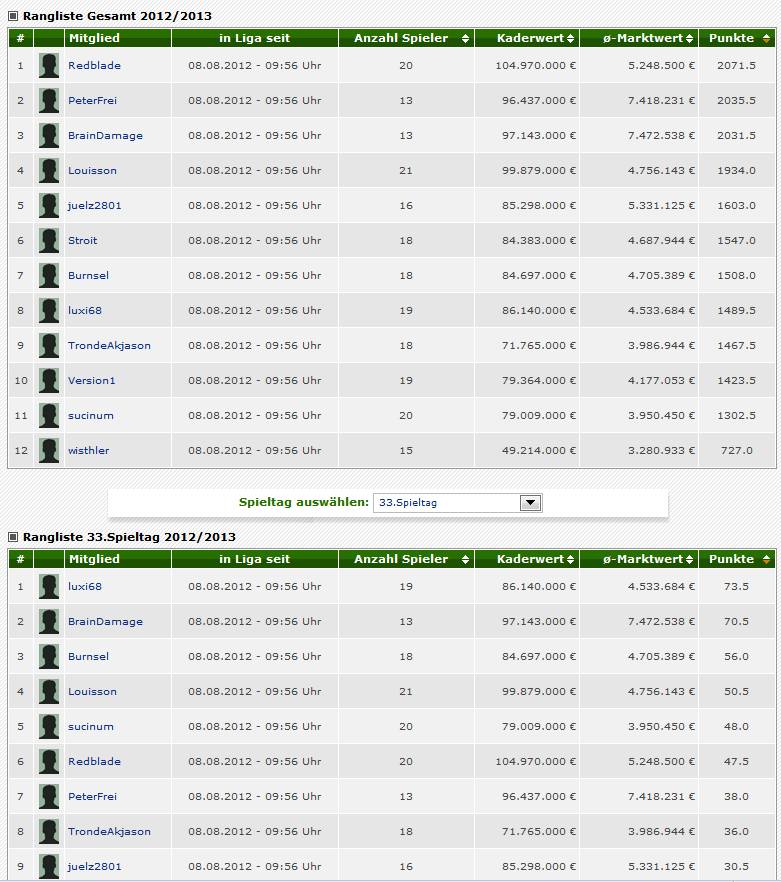Click Stroit's profile avatar
Screen dimensions: 781x882
tap(49, 241)
